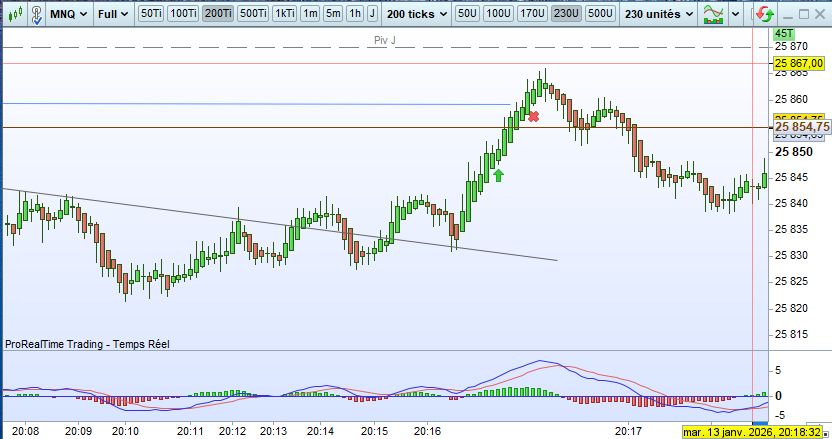Click the 25 830 price axis label

coord(791,255)
